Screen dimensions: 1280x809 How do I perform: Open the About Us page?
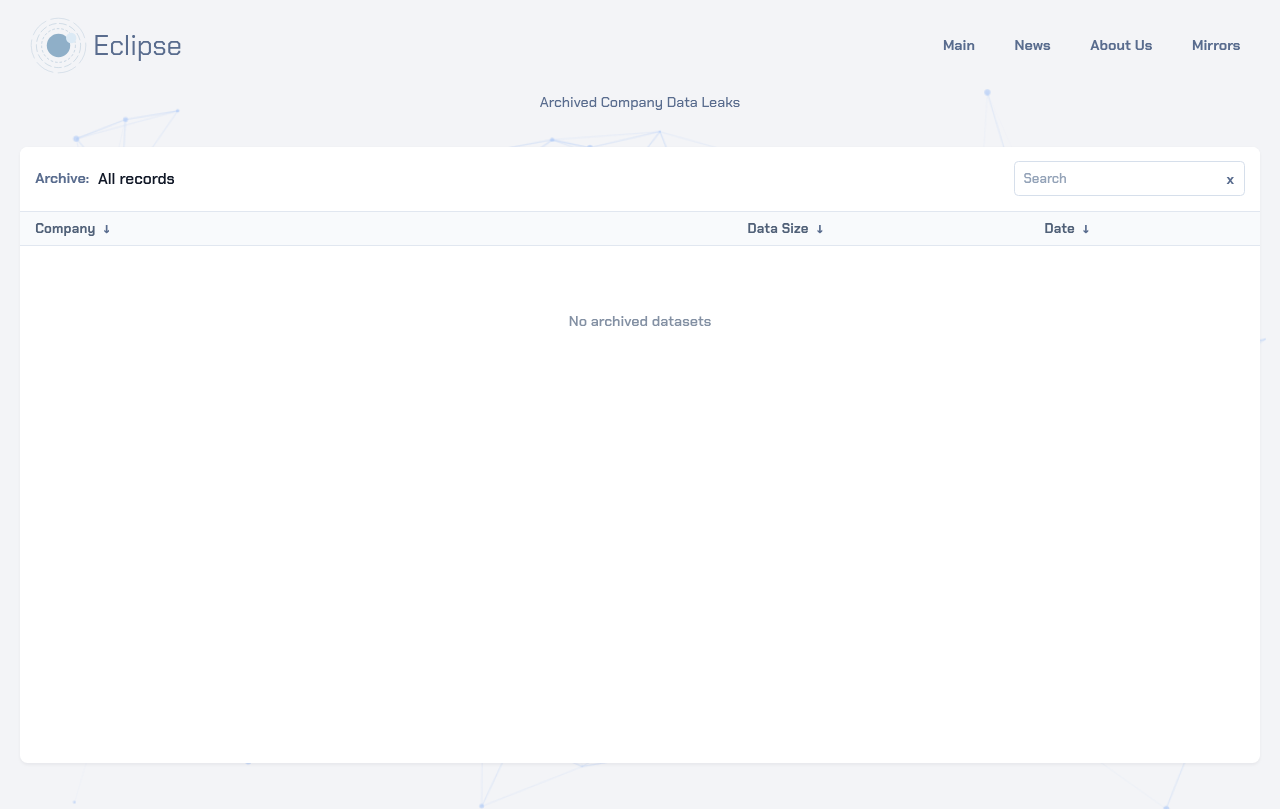[1121, 45]
